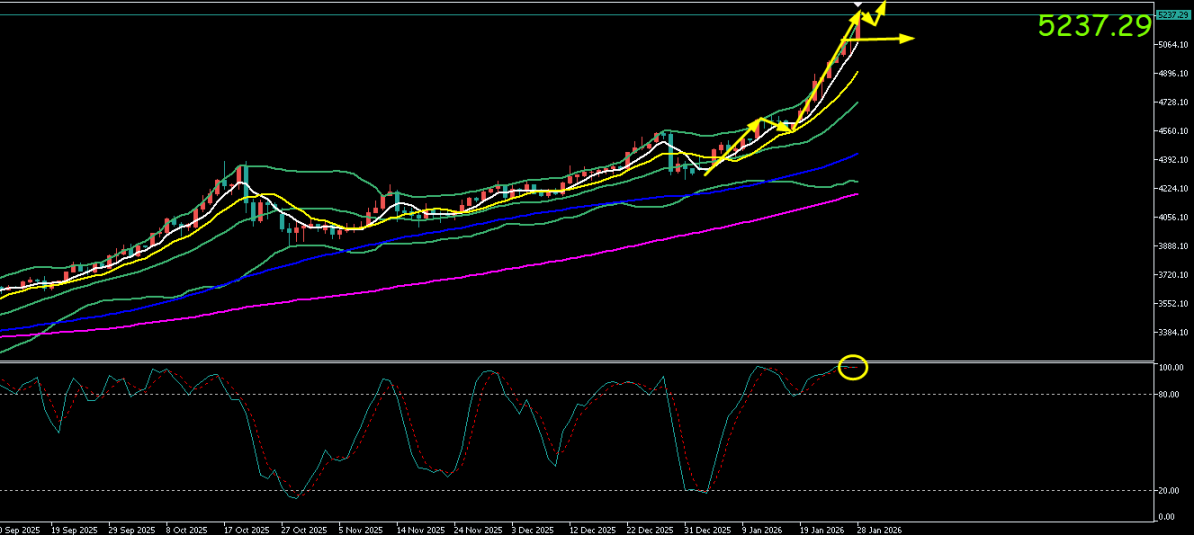Screen dimensions: 1194x535
Task: Click the white triangle marker at chart top
Action: (x=858, y=5)
